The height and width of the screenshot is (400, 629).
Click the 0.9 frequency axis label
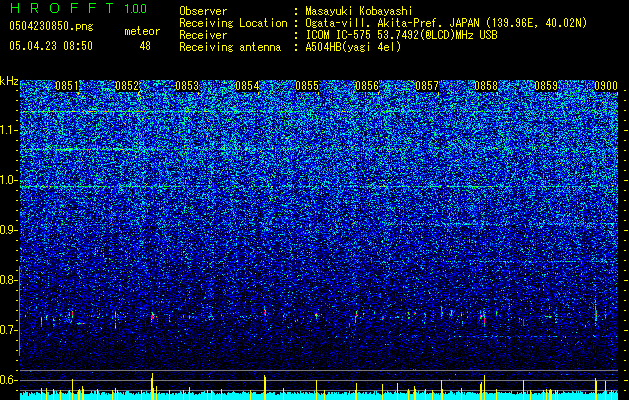(8, 230)
